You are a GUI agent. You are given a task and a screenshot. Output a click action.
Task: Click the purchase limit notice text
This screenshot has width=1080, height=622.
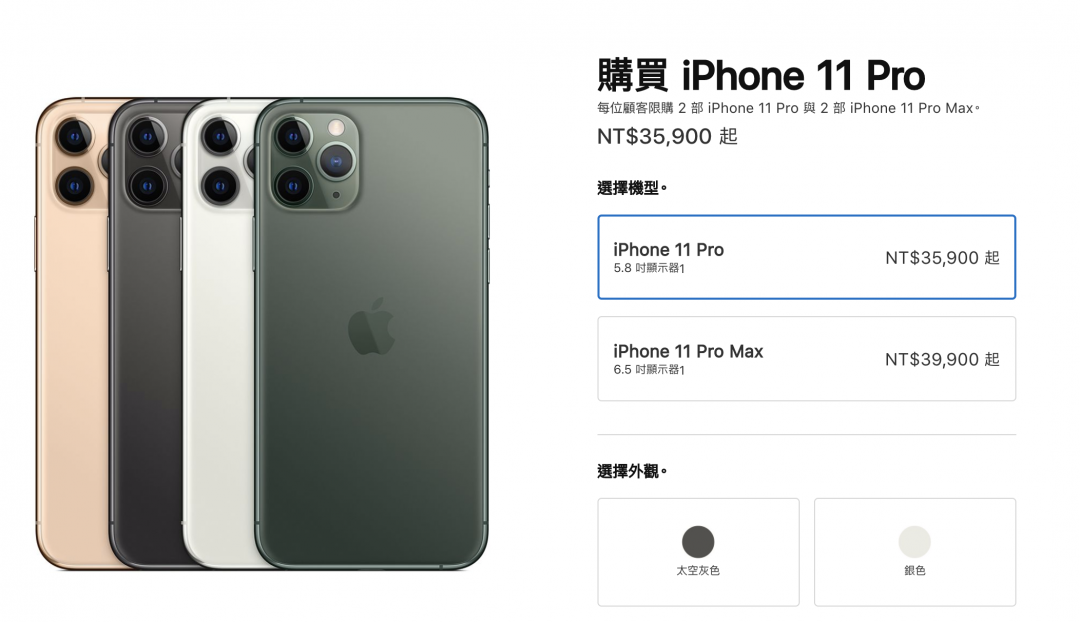pos(788,108)
